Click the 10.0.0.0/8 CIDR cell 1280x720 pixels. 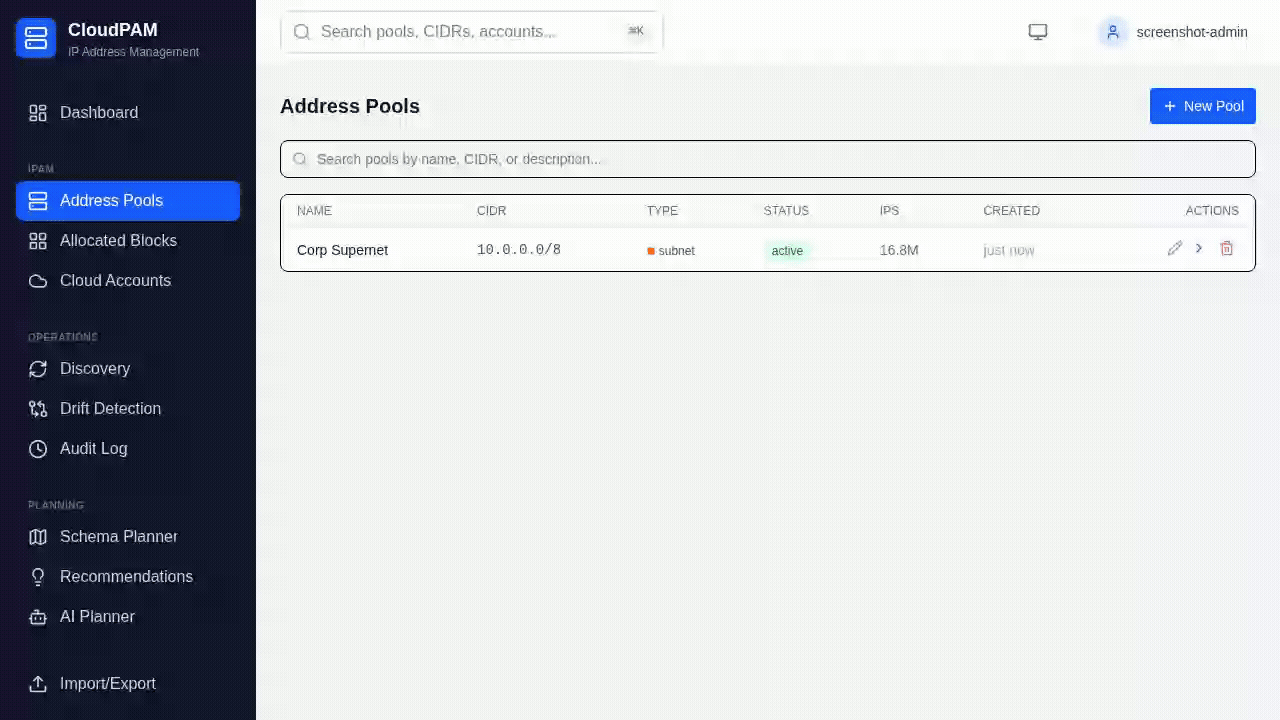519,250
